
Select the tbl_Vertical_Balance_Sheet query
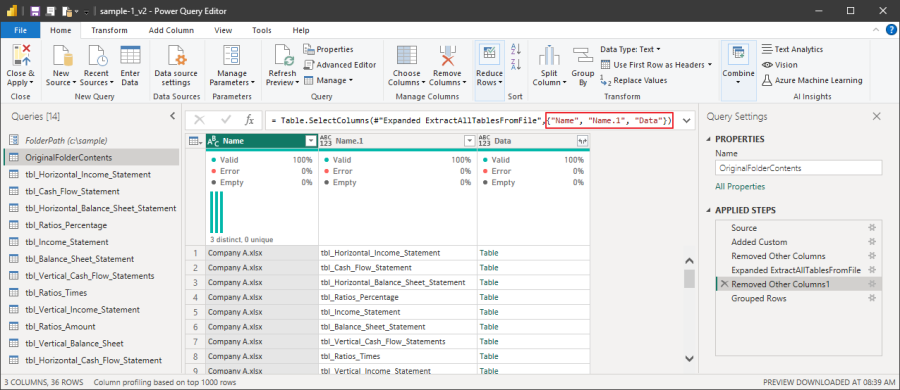[x=92, y=343]
